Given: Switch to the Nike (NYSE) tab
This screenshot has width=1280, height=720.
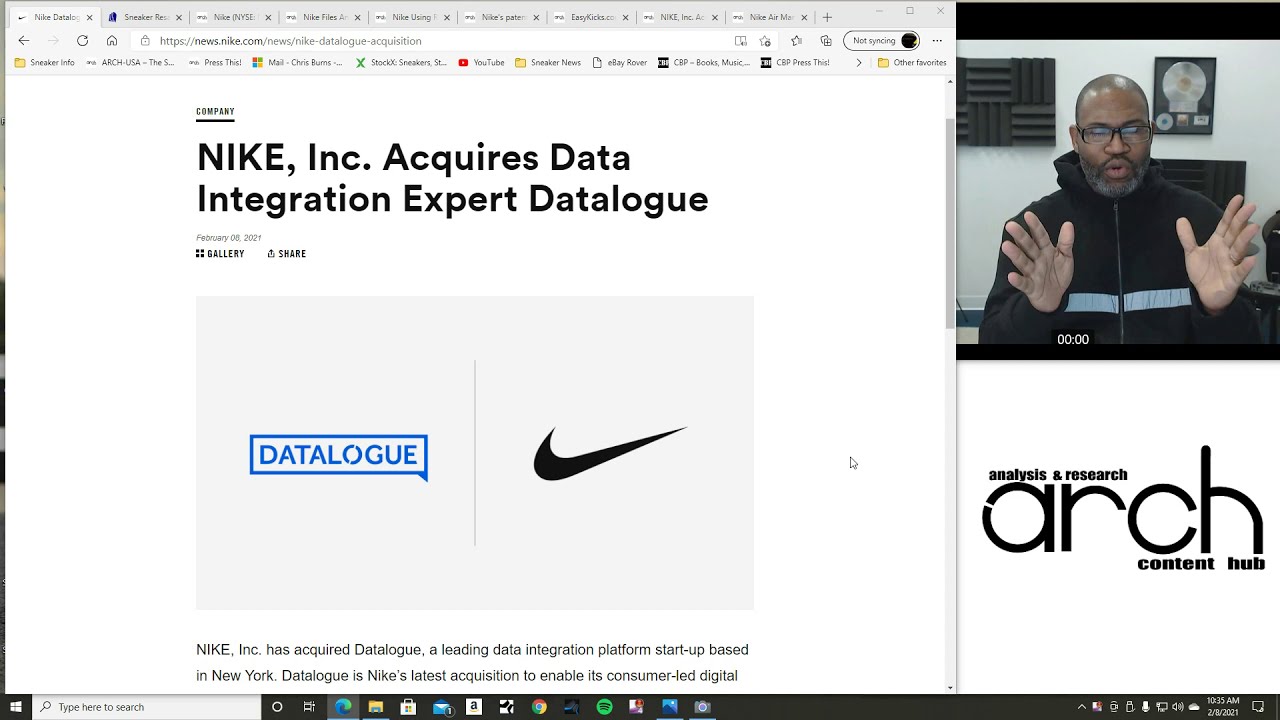Looking at the screenshot, I should [x=232, y=17].
